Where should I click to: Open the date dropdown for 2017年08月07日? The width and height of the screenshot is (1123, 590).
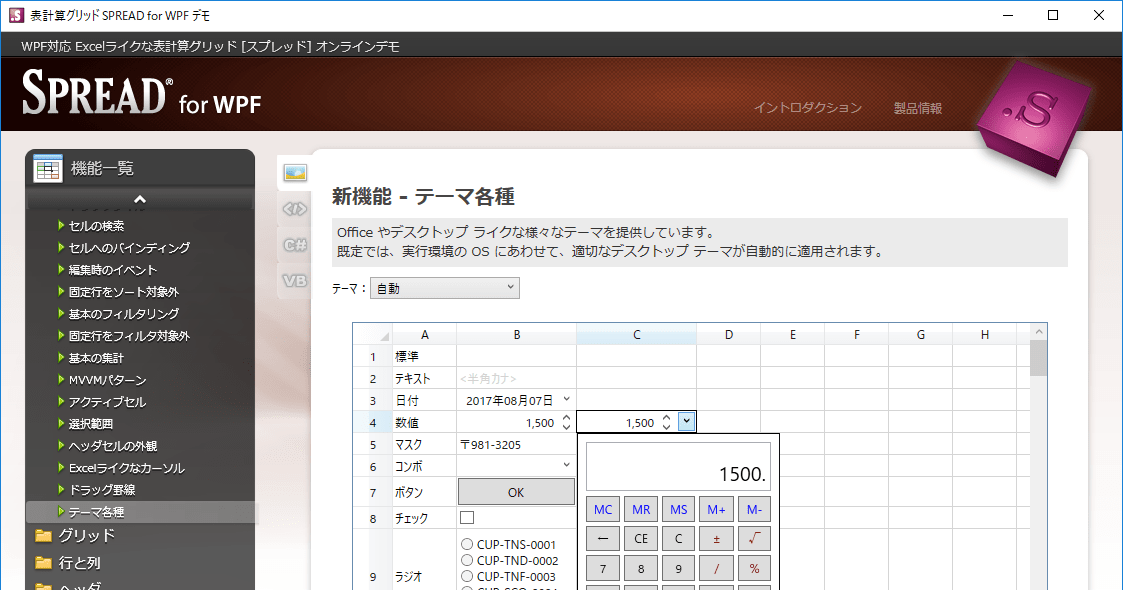point(567,400)
